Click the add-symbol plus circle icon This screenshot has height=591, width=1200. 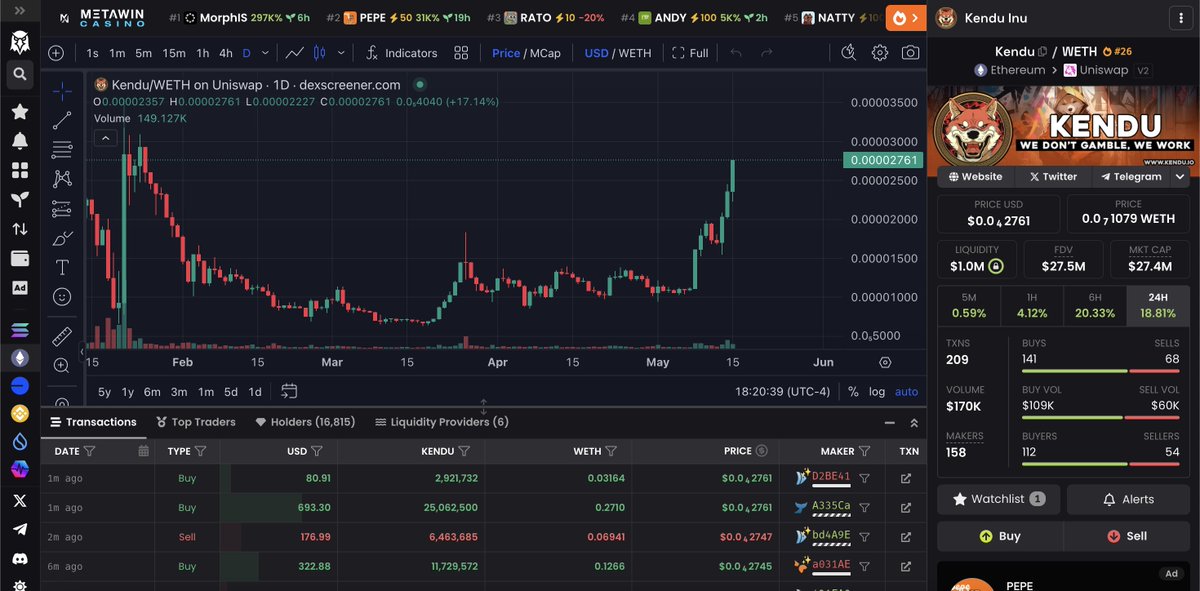[x=56, y=53]
